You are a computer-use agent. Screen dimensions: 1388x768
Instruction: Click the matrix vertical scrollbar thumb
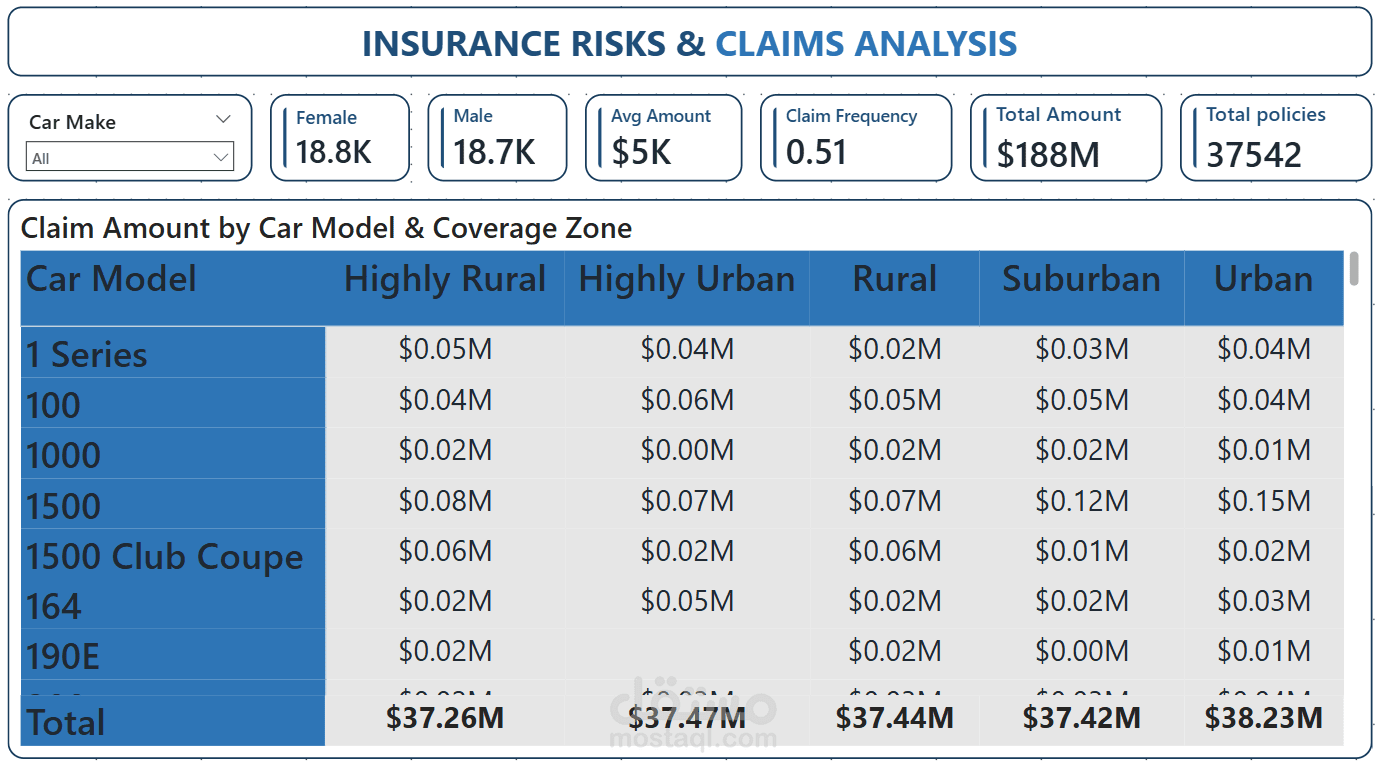[x=1354, y=268]
